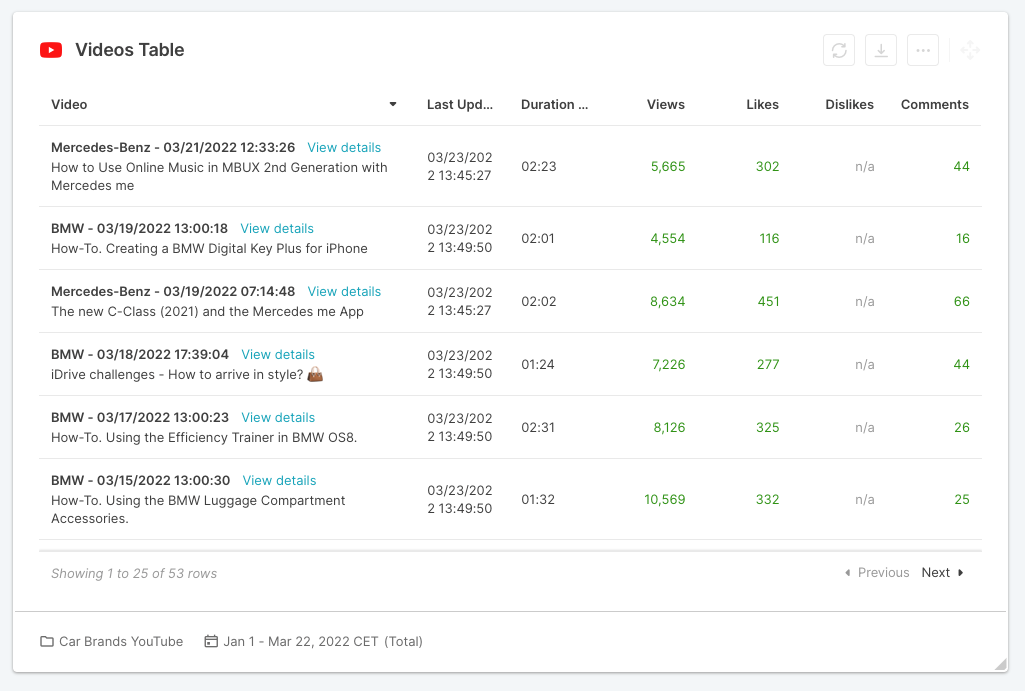
Task: Click comments value '16'
Action: pyautogui.click(x=963, y=239)
